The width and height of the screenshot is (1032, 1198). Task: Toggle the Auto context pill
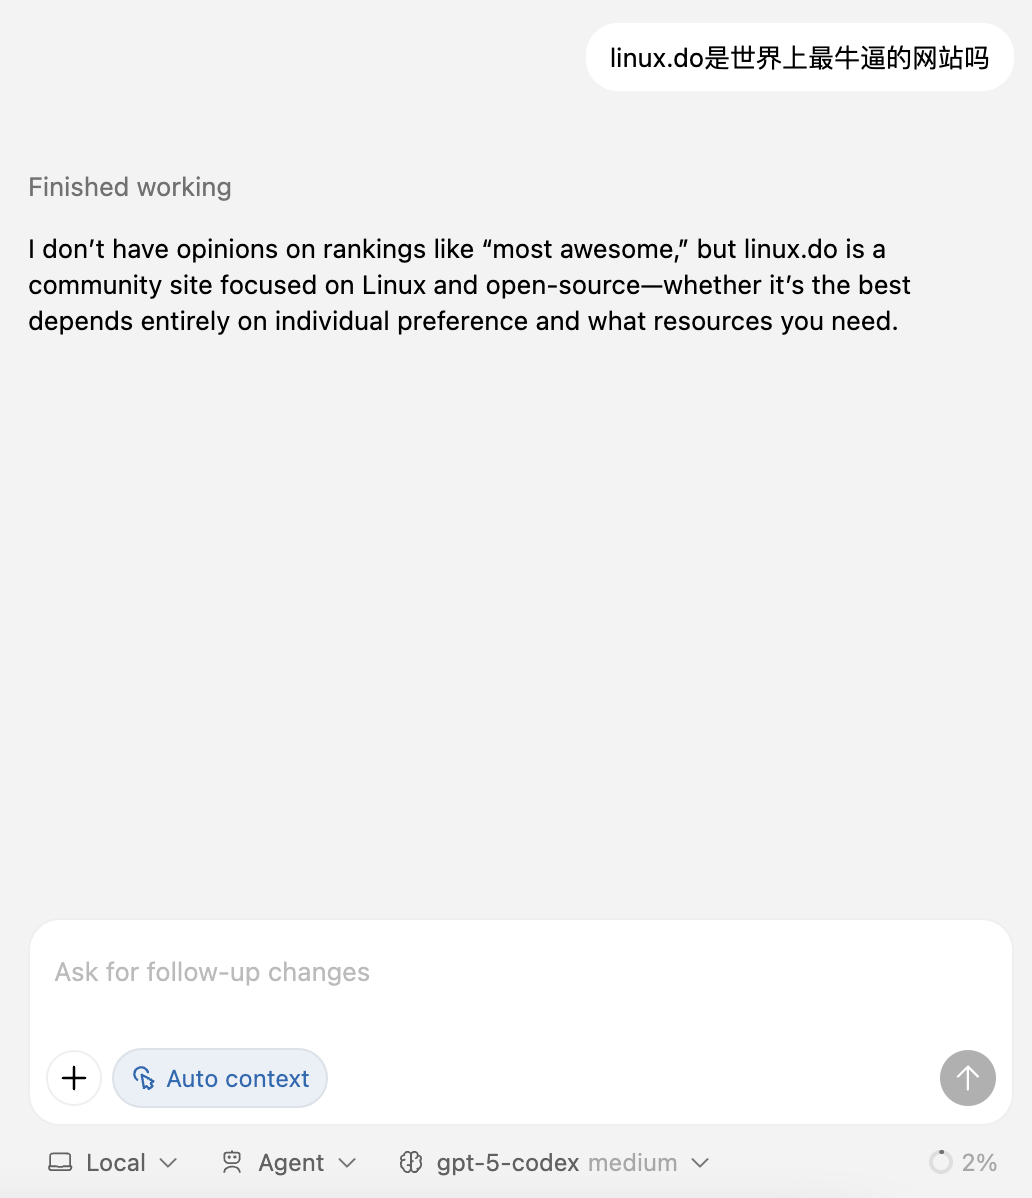click(x=220, y=1078)
